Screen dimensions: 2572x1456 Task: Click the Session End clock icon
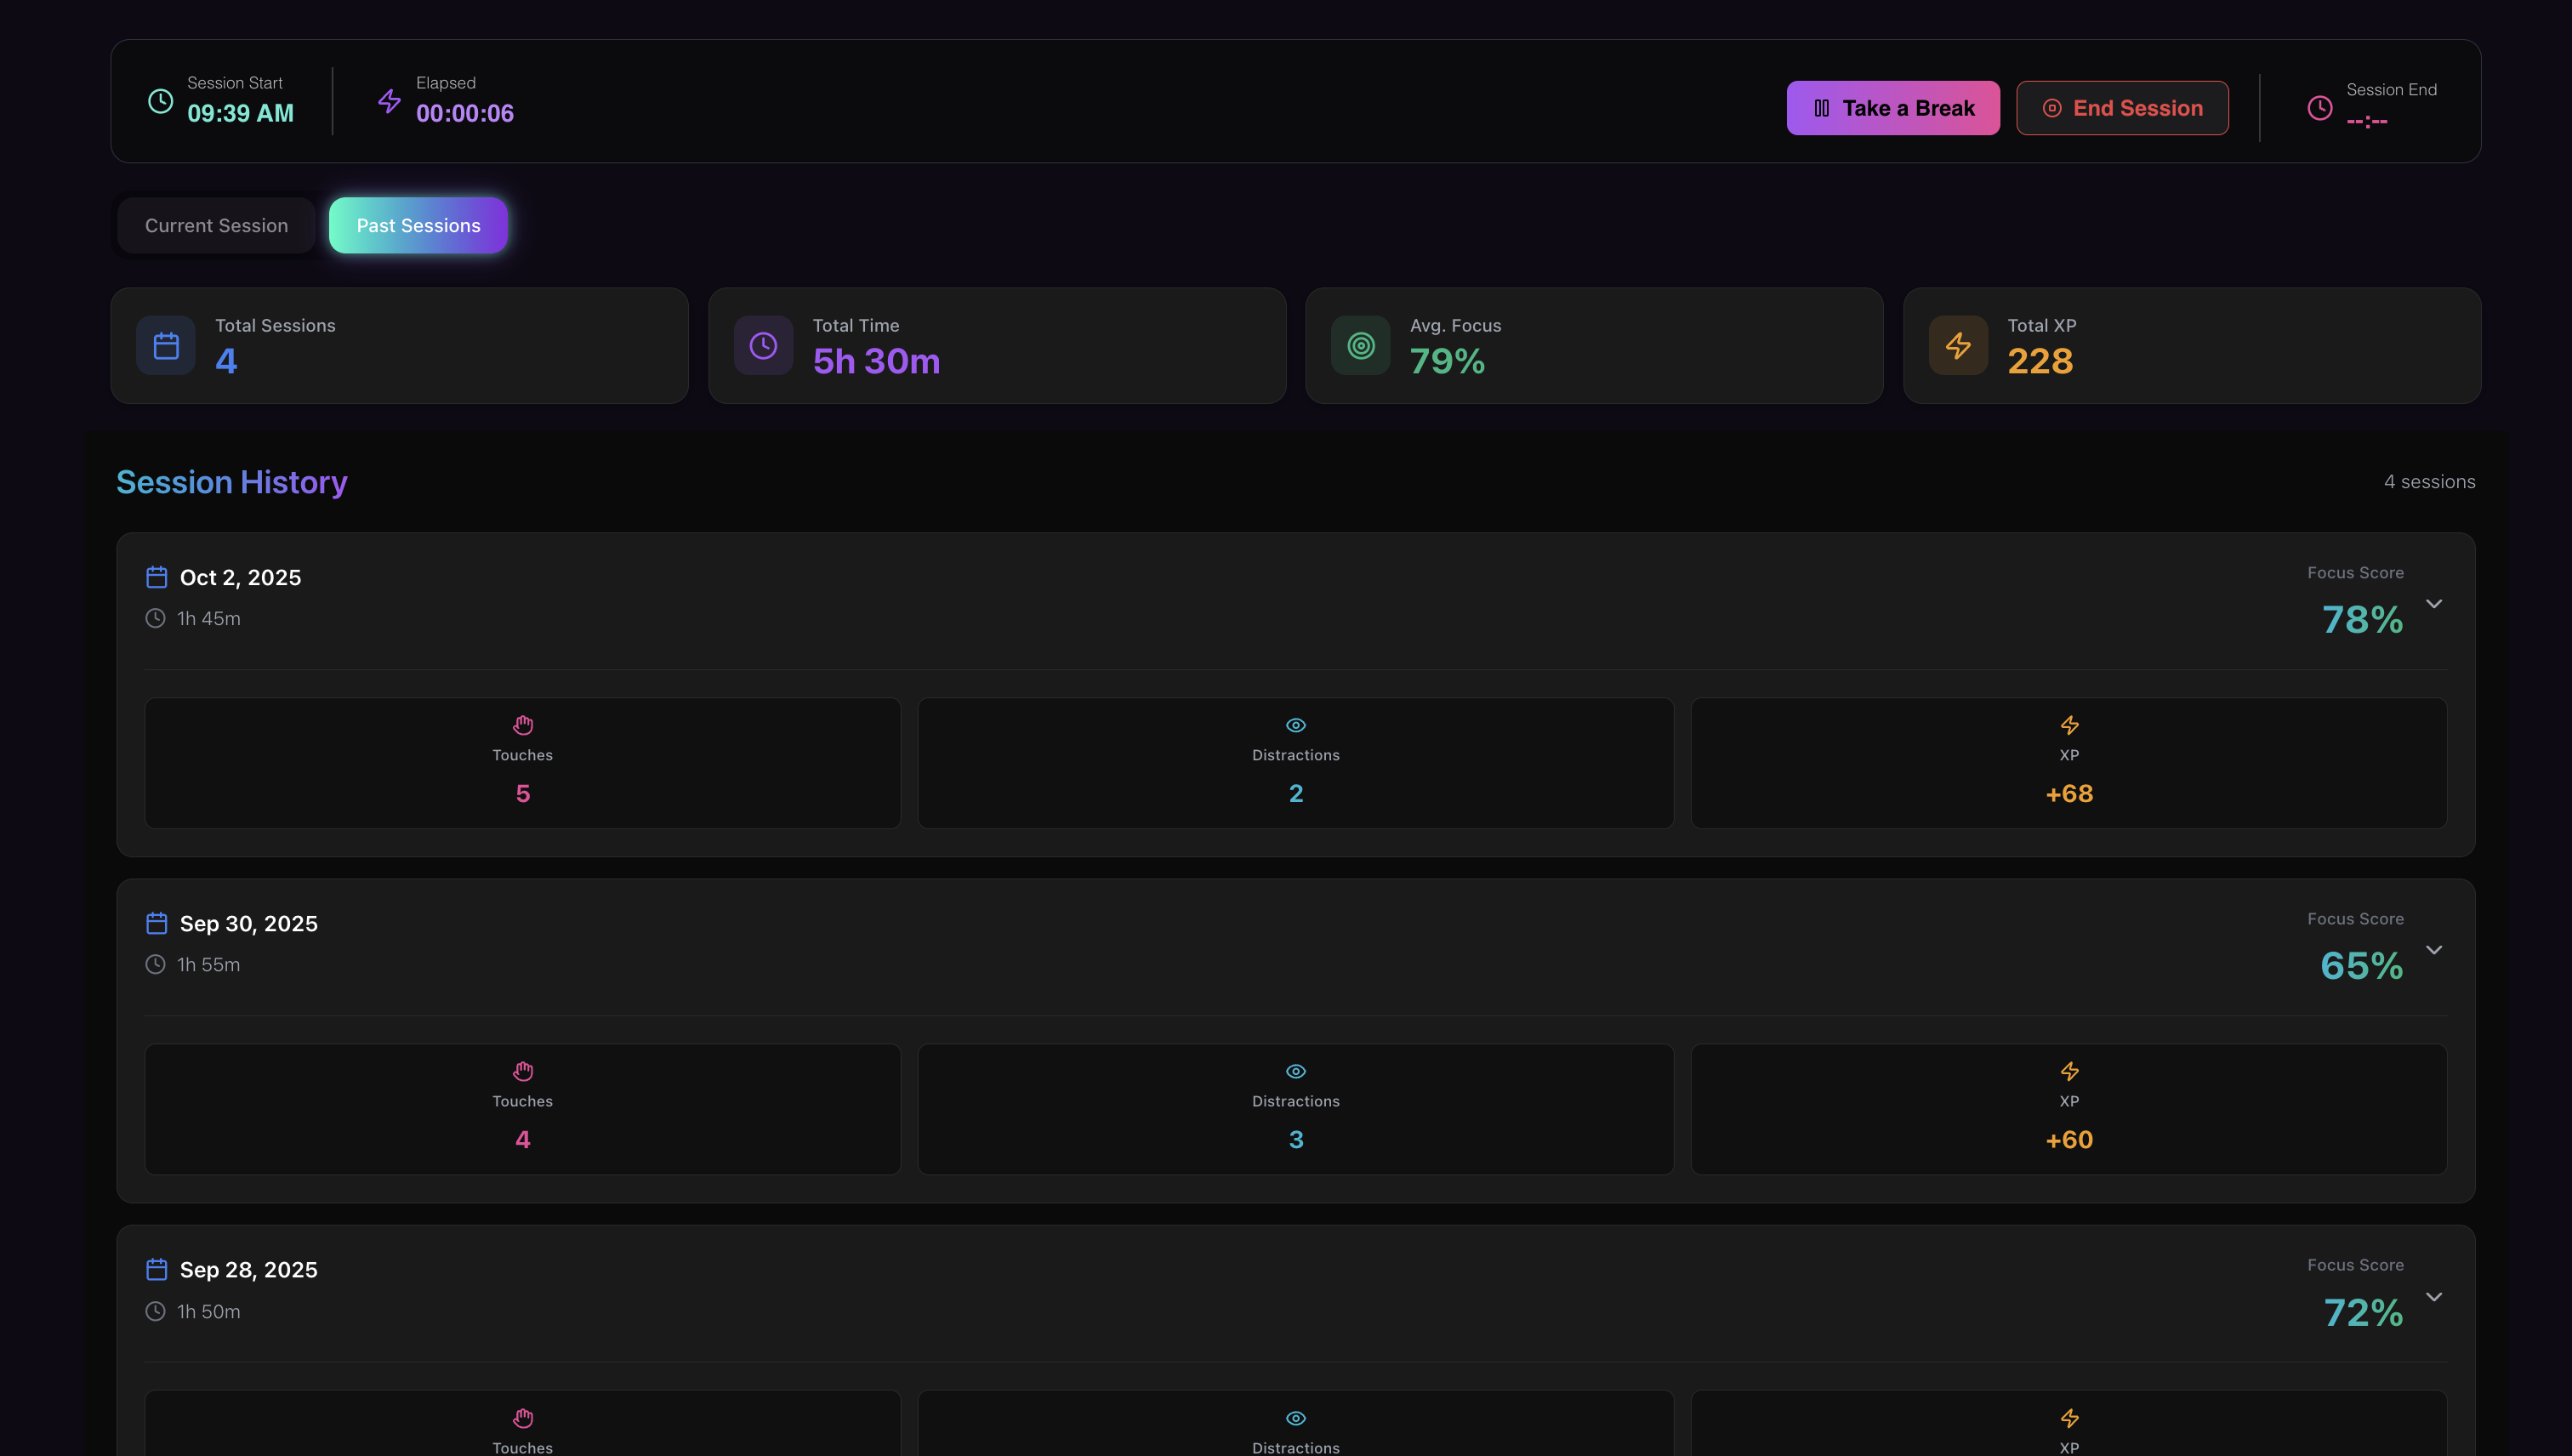click(2319, 108)
